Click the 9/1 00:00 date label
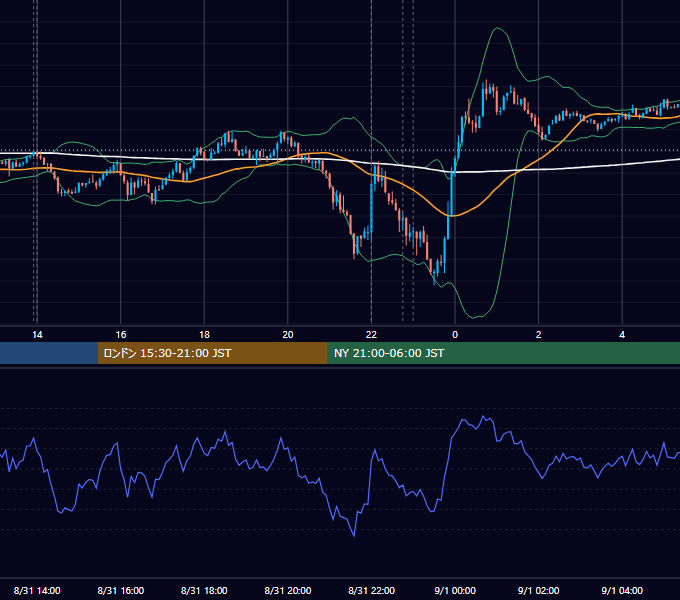 click(x=455, y=590)
